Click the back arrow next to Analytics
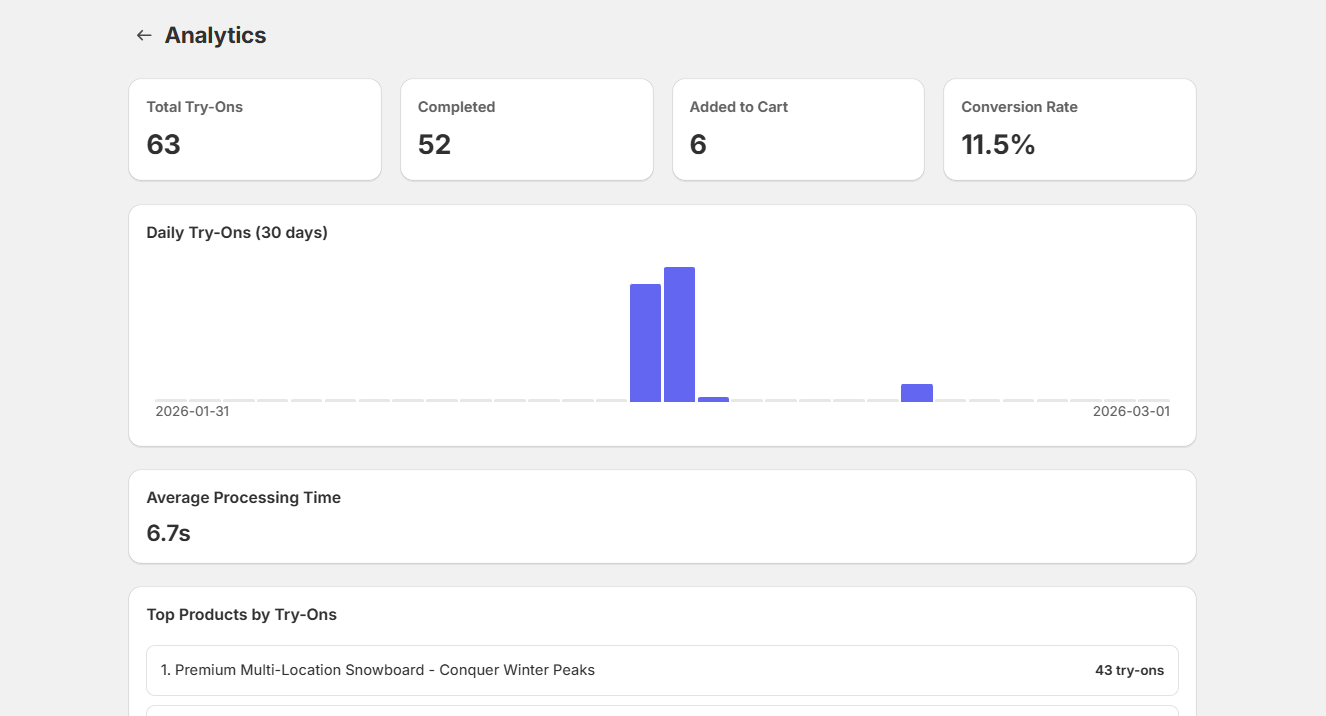 pyautogui.click(x=143, y=34)
